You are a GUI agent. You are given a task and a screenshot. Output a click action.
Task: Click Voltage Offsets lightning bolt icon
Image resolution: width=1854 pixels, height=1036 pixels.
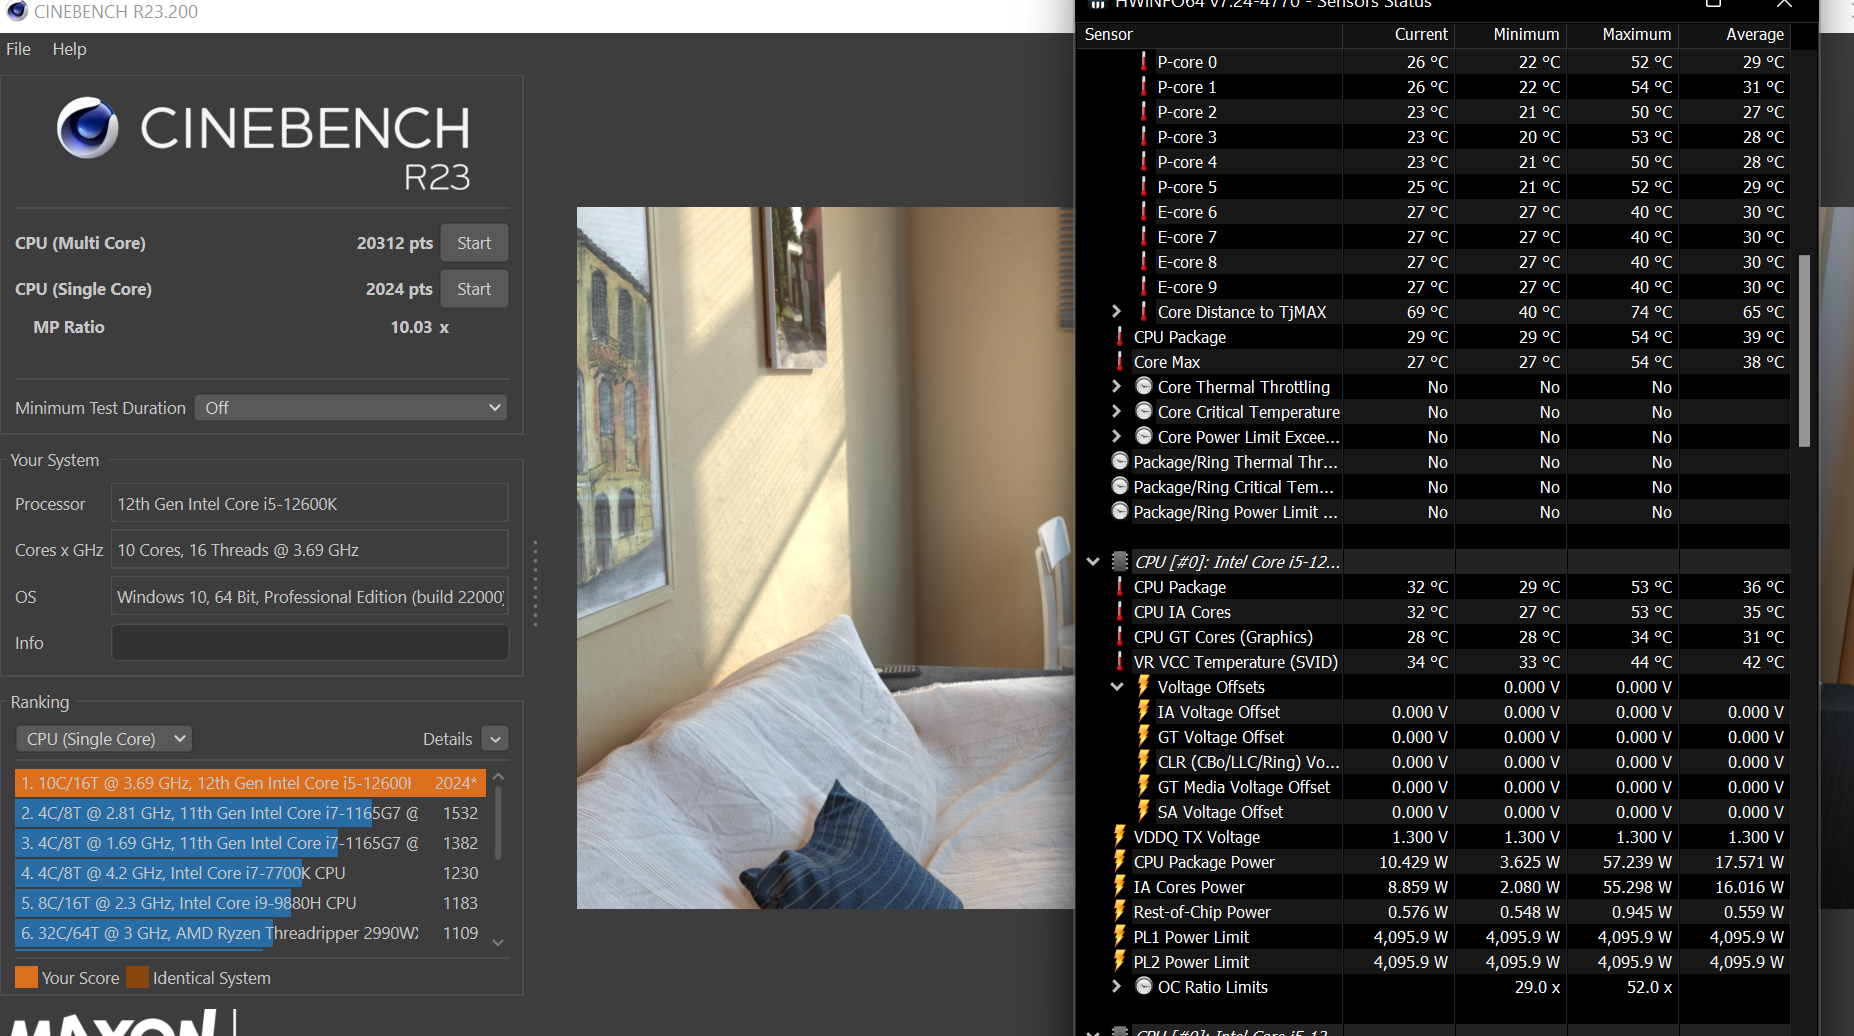1144,686
